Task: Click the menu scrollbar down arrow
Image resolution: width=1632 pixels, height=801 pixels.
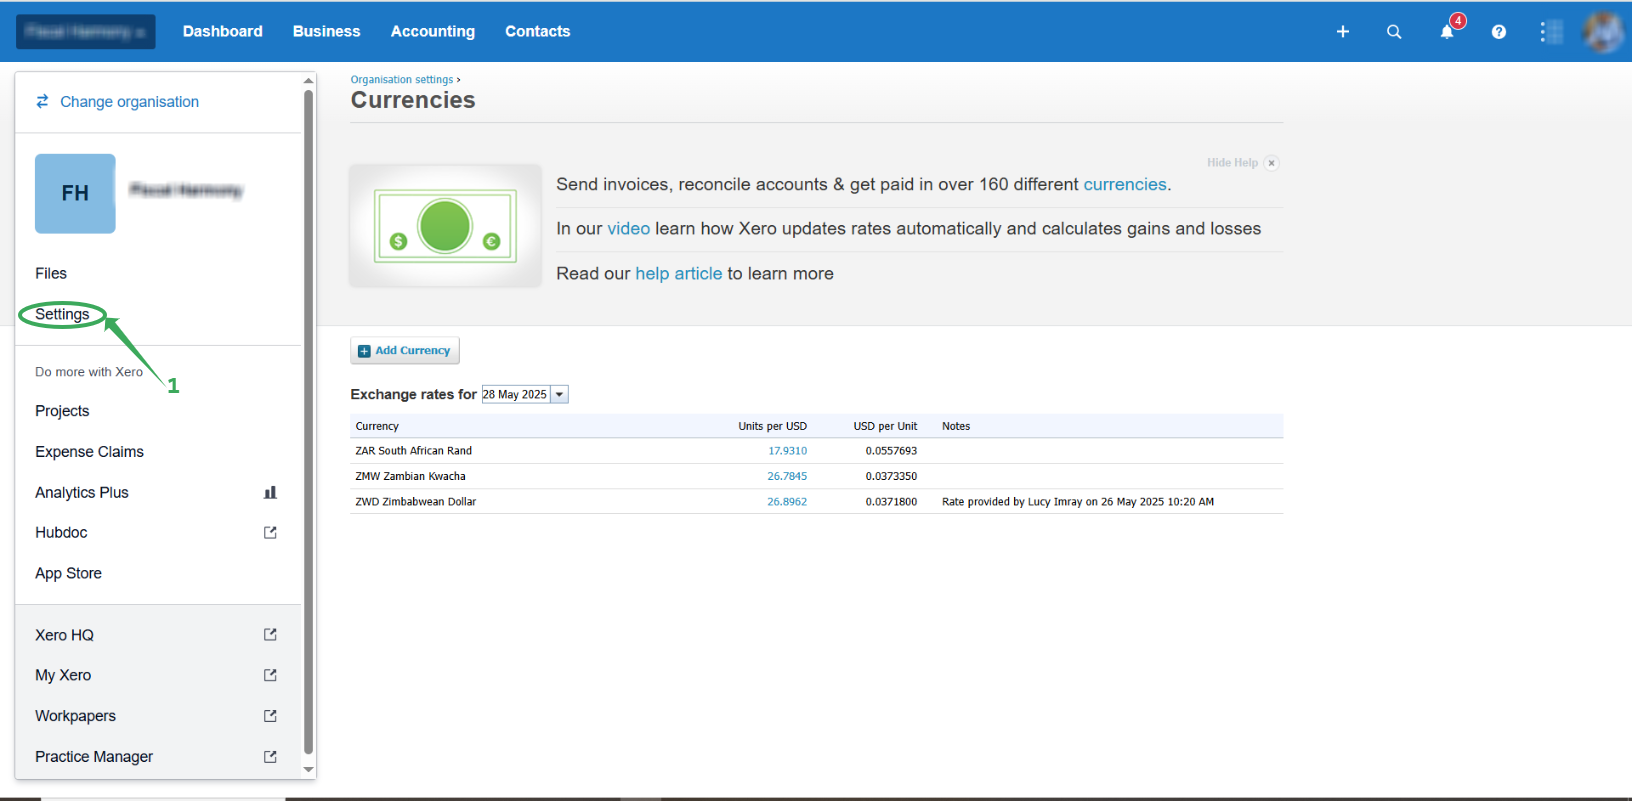Action: [308, 769]
